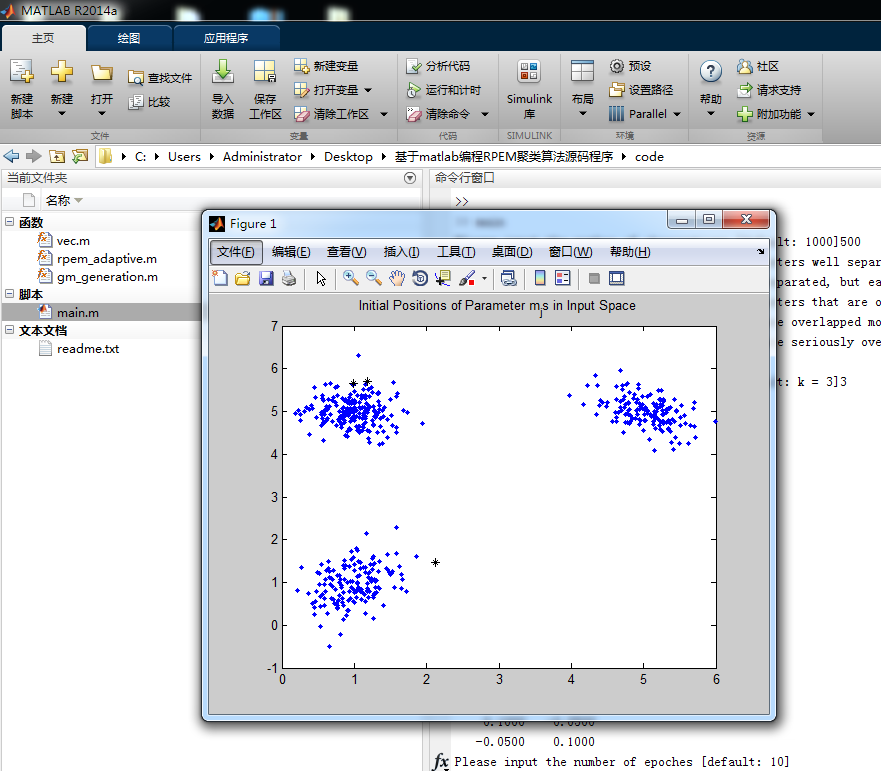Open 窗口(W) menu in Figure 1

(x=570, y=252)
